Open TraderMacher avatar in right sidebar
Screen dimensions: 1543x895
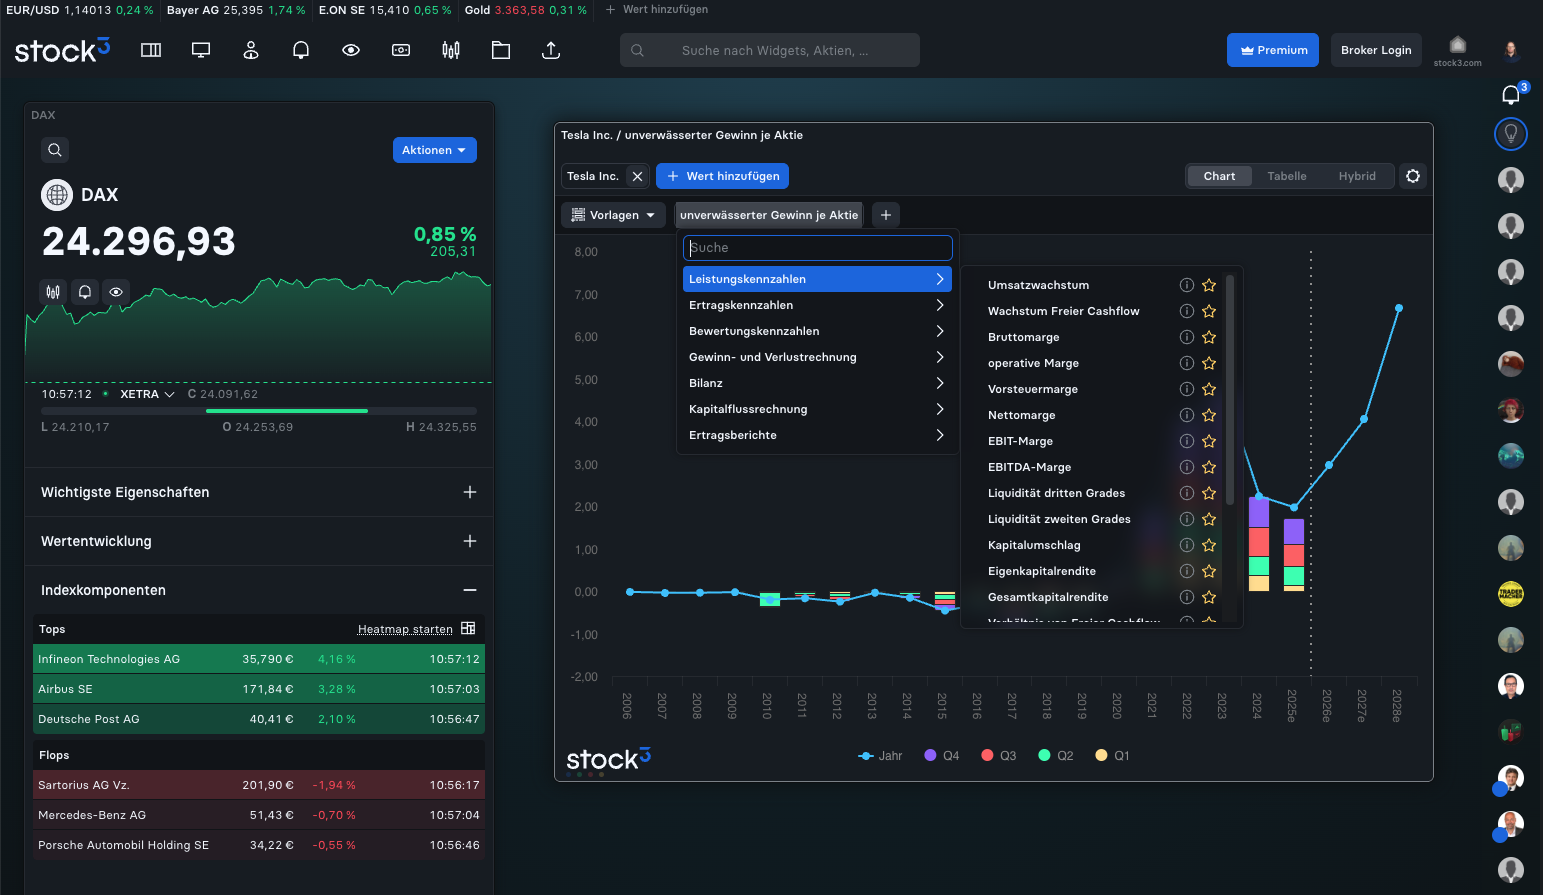pyautogui.click(x=1511, y=594)
